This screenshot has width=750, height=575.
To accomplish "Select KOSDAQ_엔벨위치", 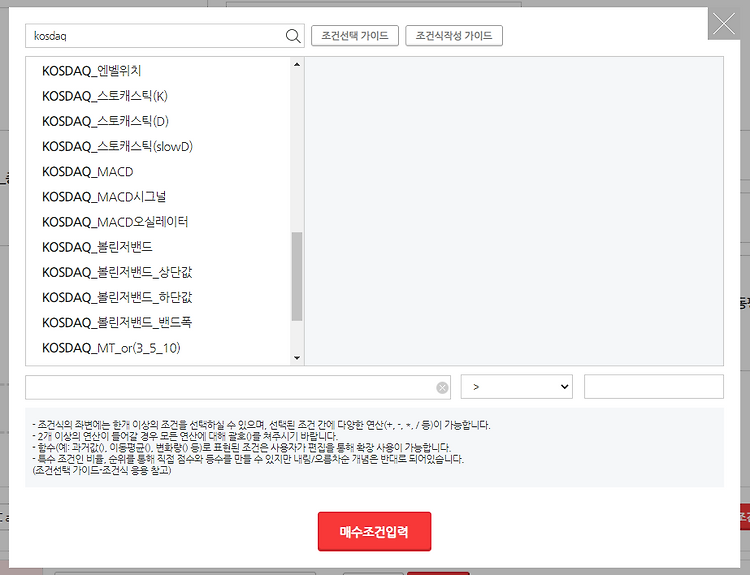I will pos(91,71).
